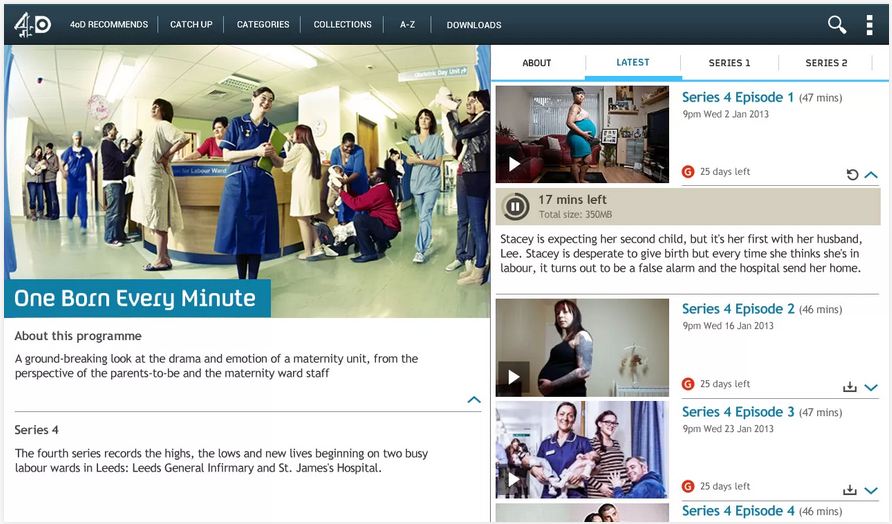The image size is (892, 524).
Task: Open the three-dot overflow menu
Action: [869, 25]
